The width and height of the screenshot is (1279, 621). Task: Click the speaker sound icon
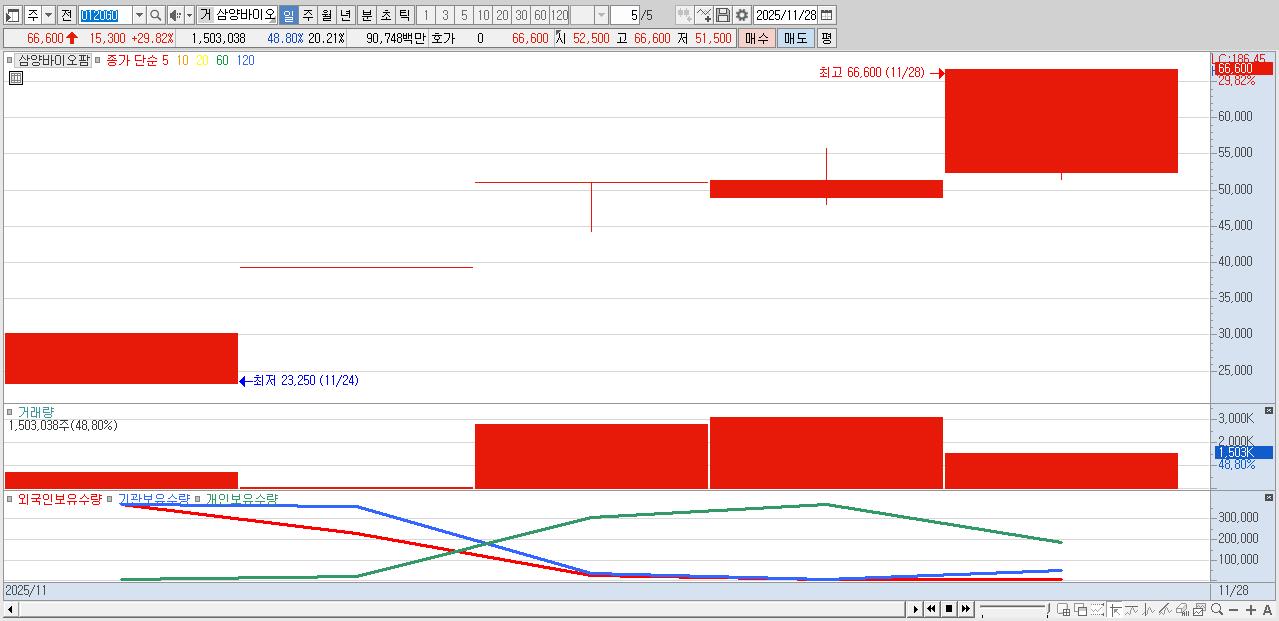point(175,15)
